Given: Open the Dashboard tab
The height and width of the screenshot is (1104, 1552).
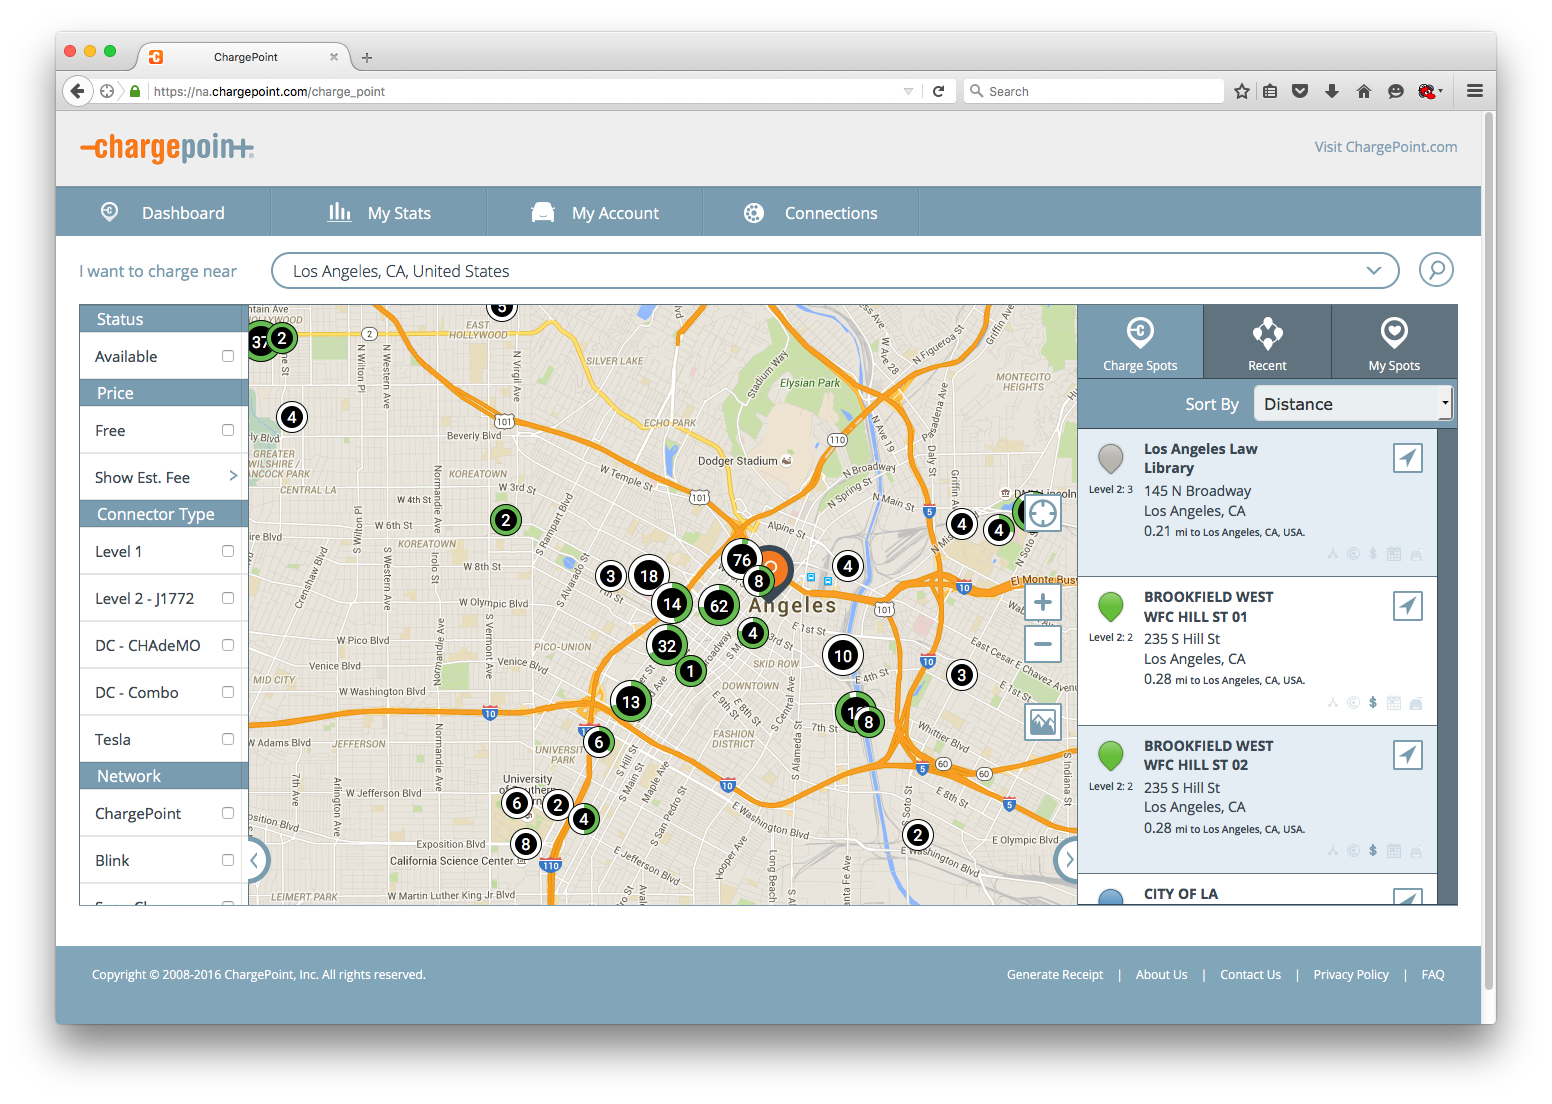Looking at the screenshot, I should pos(163,213).
